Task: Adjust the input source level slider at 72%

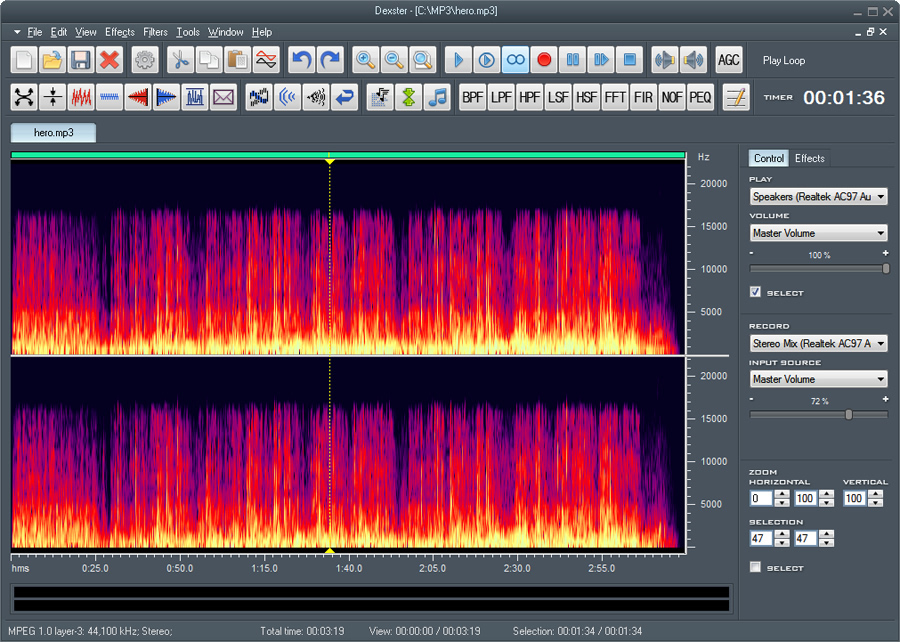Action: click(849, 414)
